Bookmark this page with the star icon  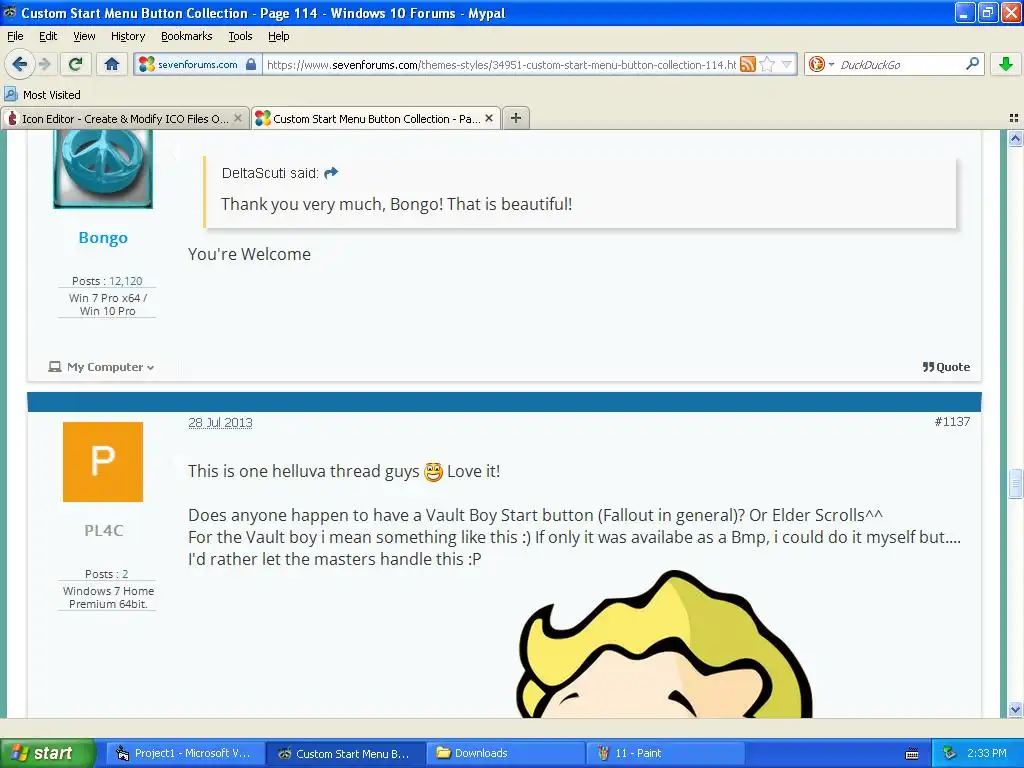(767, 64)
